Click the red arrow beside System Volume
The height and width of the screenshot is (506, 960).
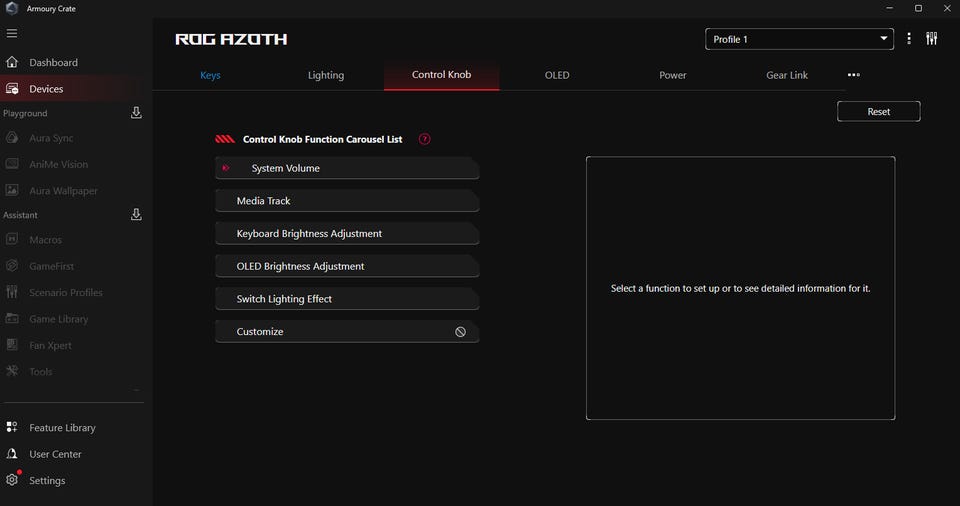click(x=225, y=168)
